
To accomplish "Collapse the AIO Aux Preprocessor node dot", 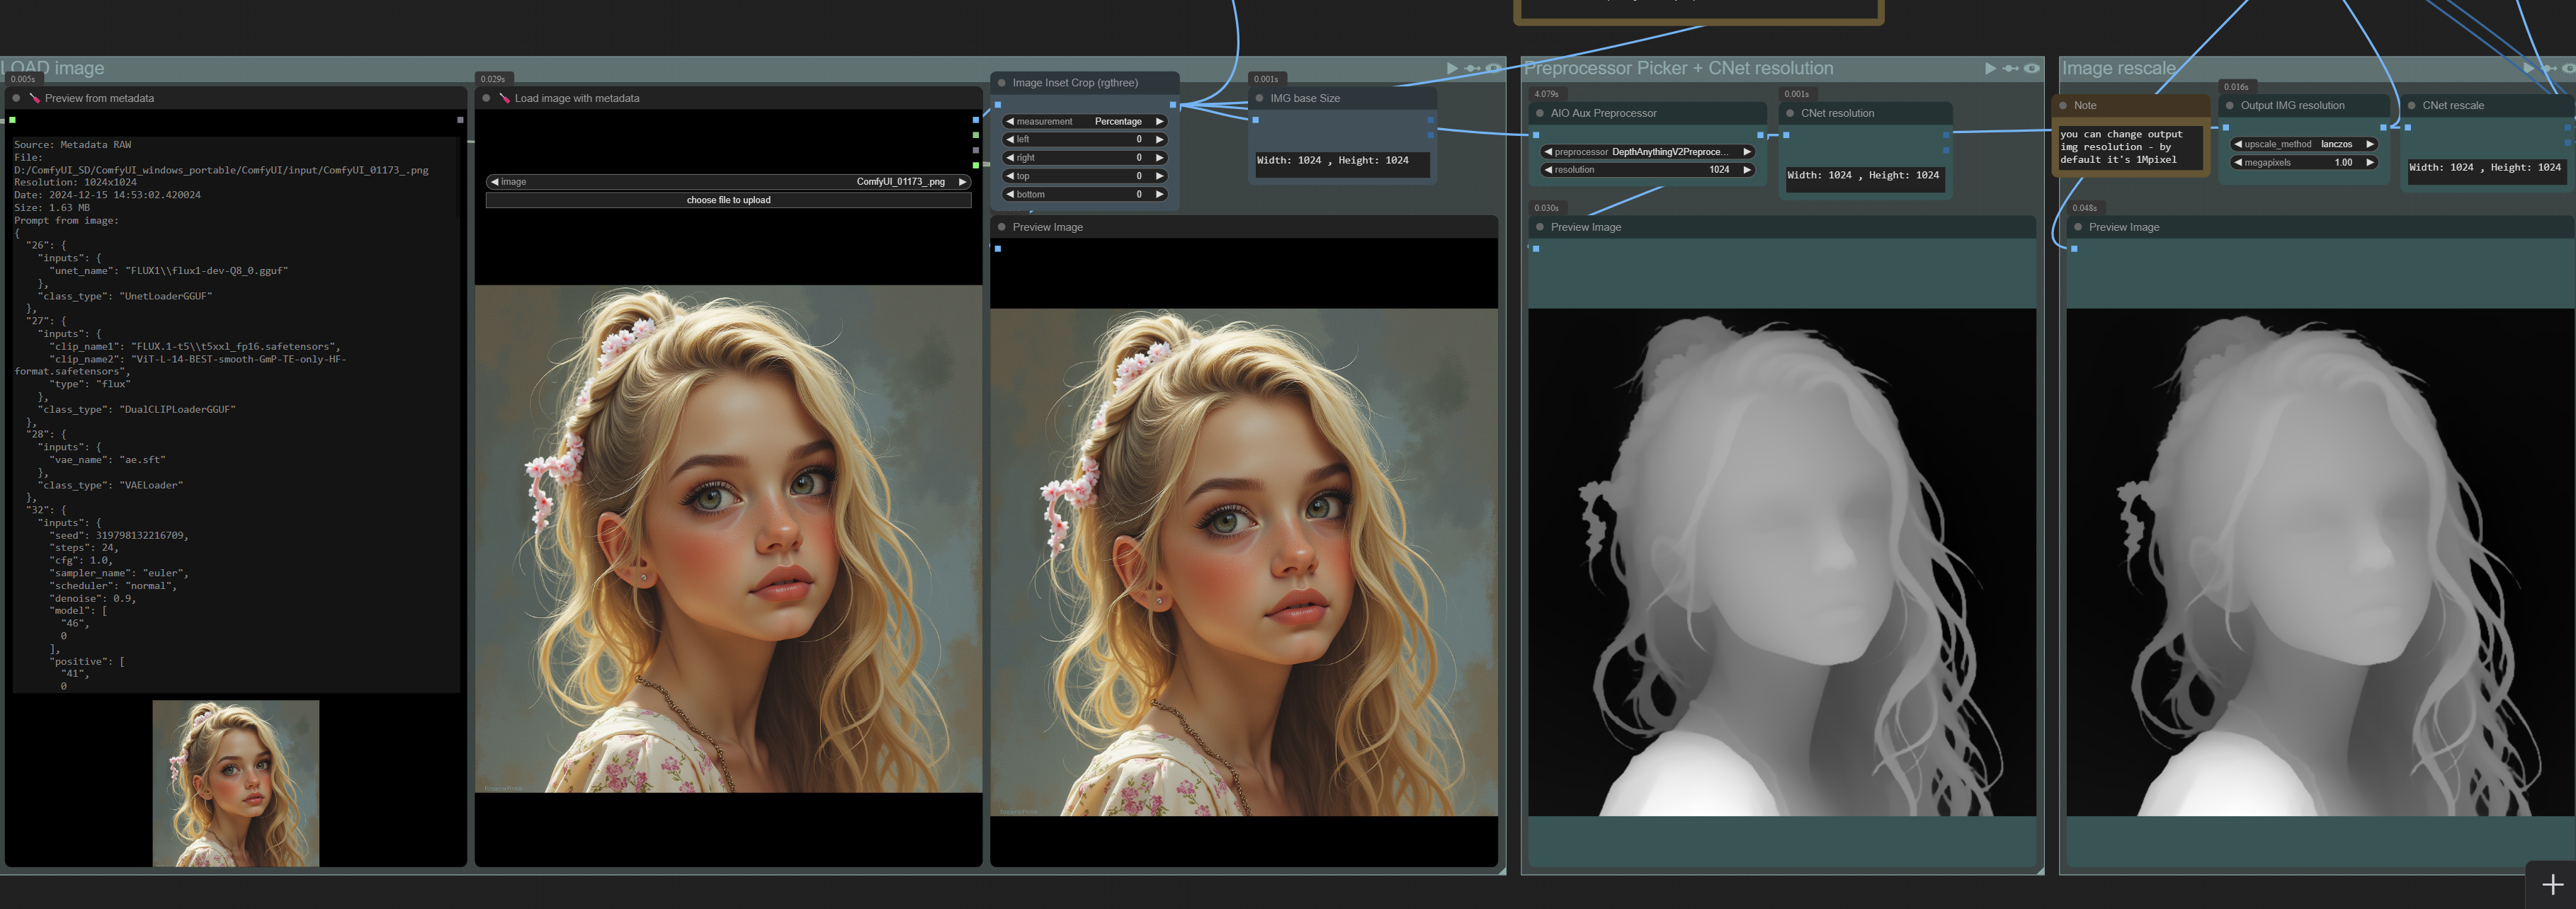I will [1540, 113].
